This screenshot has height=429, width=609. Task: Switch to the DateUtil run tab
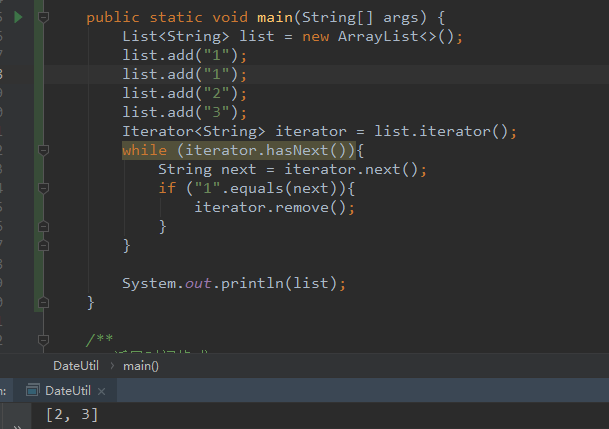[67, 391]
